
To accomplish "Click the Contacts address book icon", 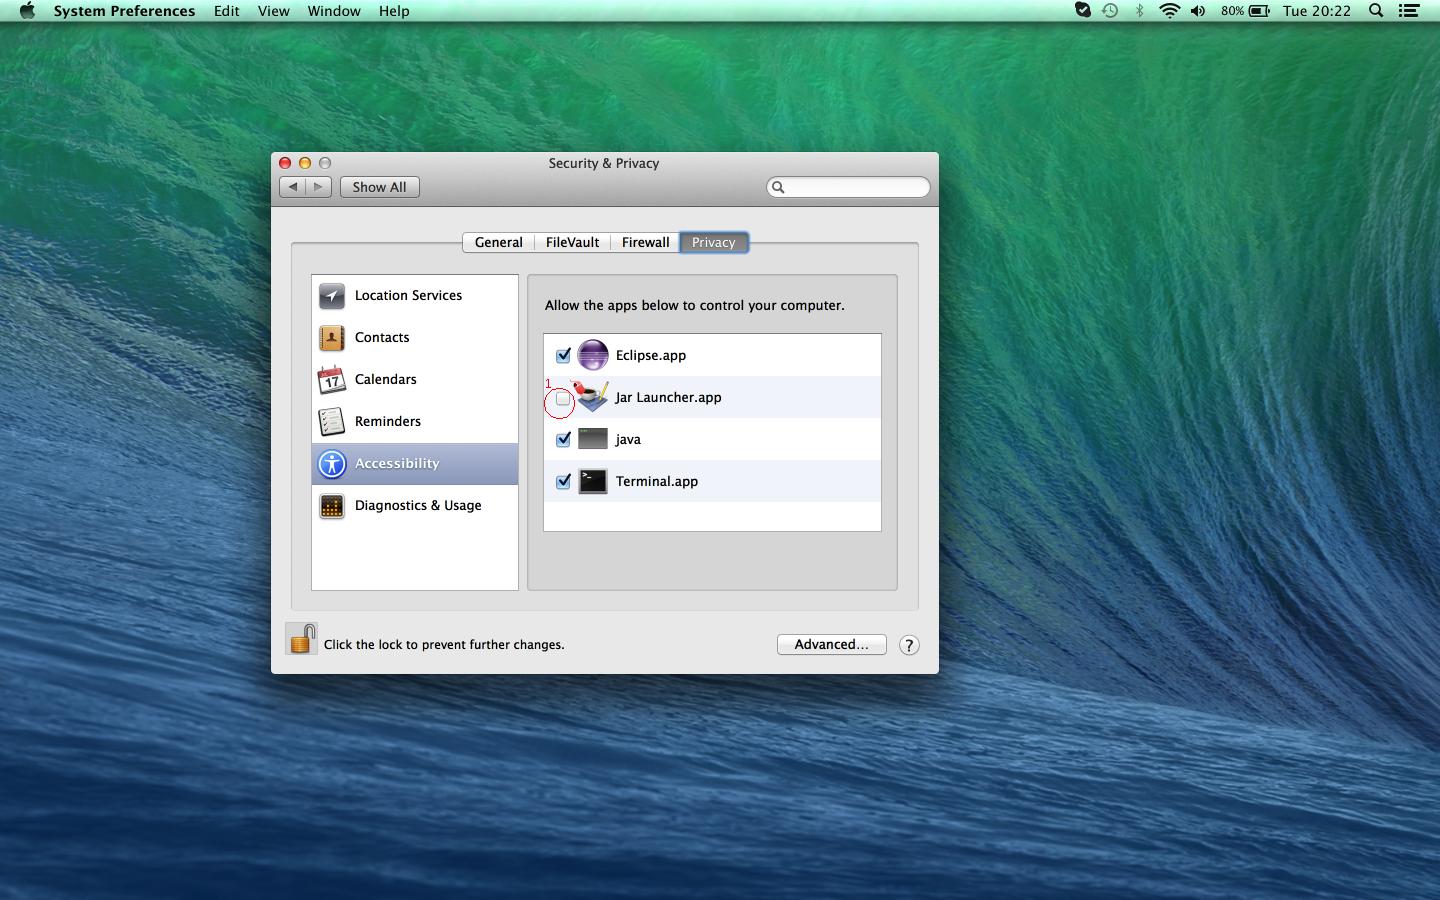I will point(332,338).
